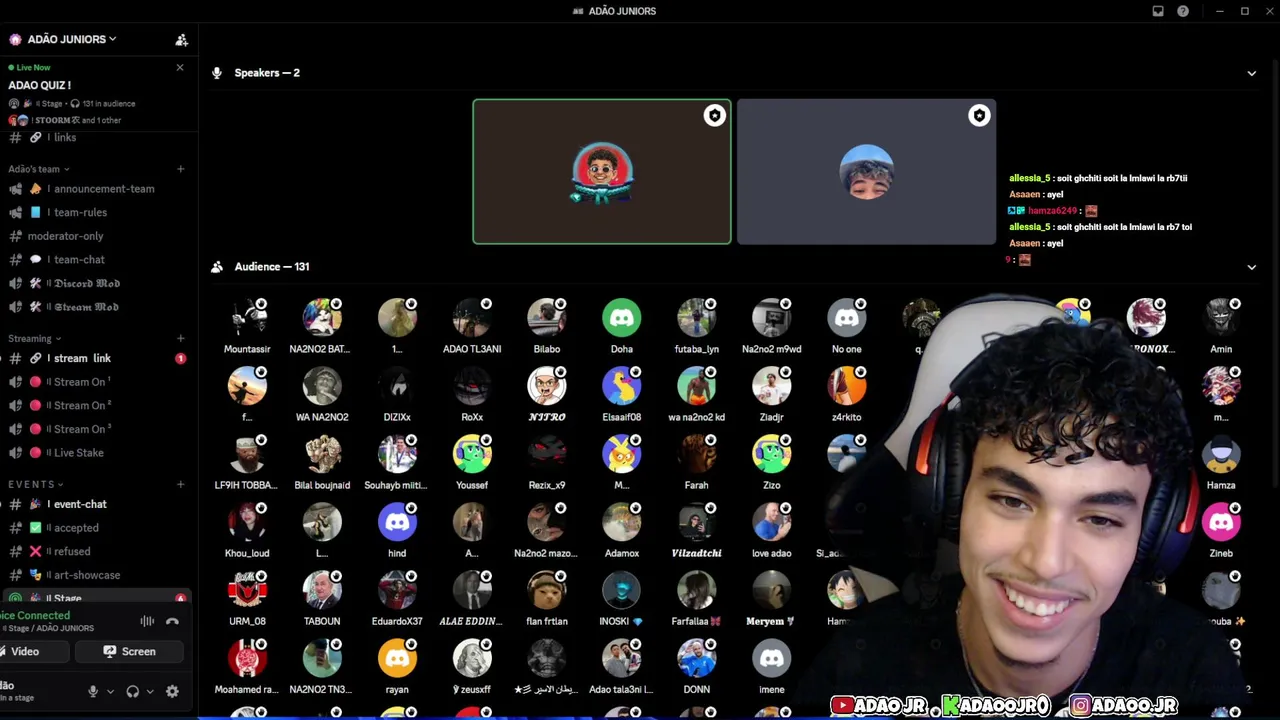Collapse the EVENTS category

[36, 484]
